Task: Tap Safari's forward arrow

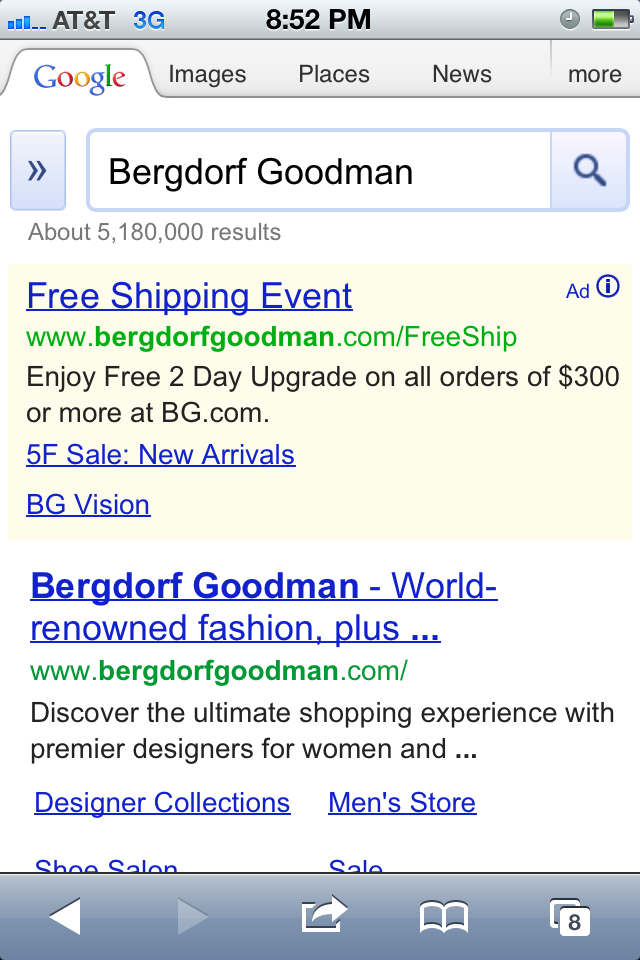Action: [x=193, y=916]
